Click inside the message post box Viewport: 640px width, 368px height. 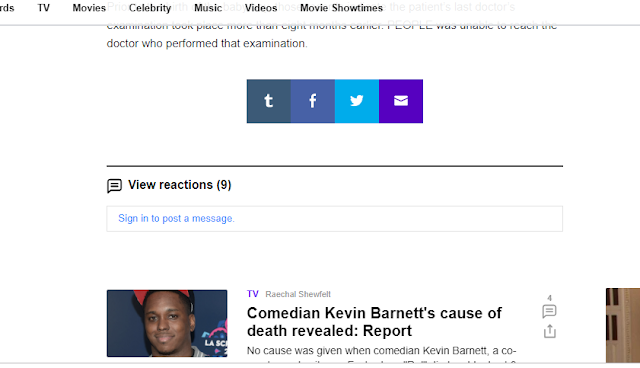pos(335,219)
